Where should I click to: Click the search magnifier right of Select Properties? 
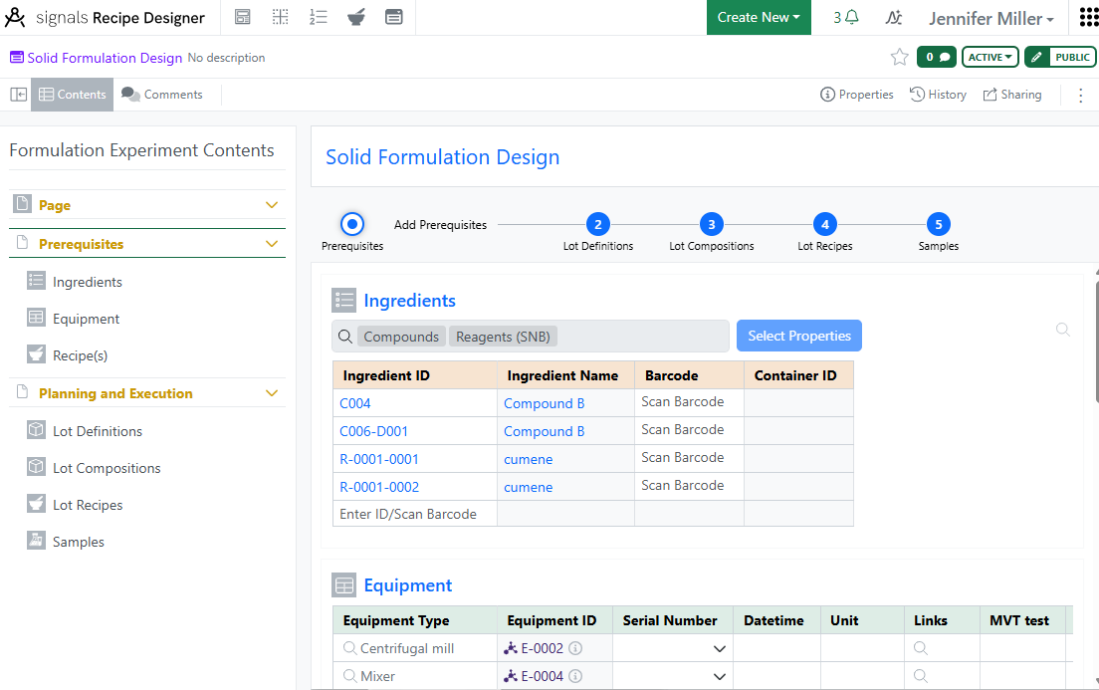(1063, 330)
